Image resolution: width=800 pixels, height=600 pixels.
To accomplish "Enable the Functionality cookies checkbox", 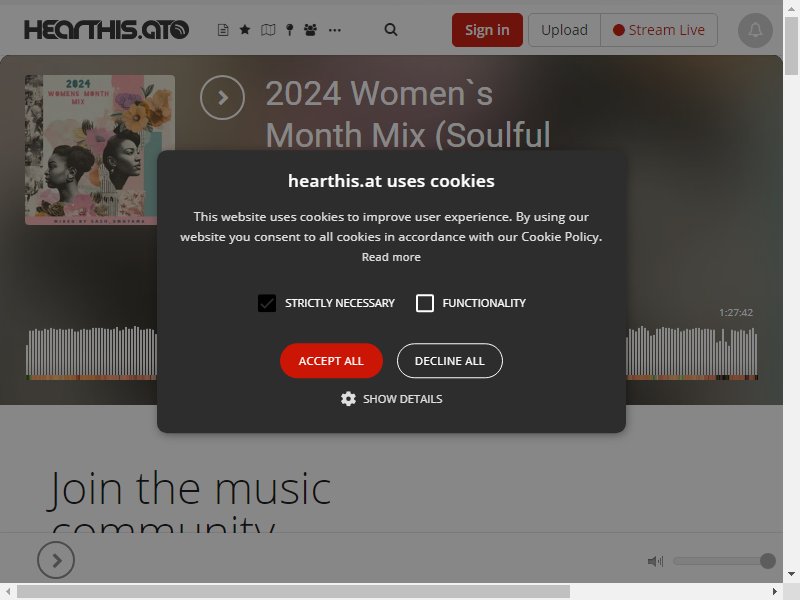I will click(425, 303).
